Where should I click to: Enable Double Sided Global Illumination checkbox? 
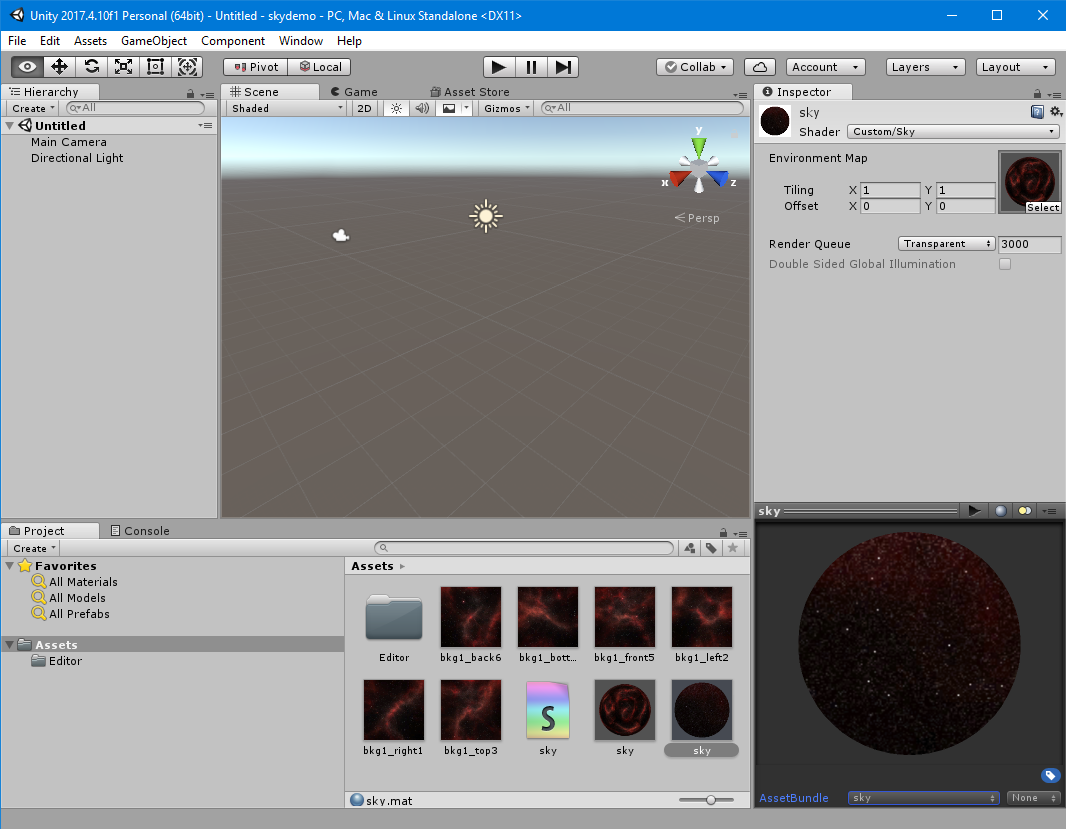1005,264
